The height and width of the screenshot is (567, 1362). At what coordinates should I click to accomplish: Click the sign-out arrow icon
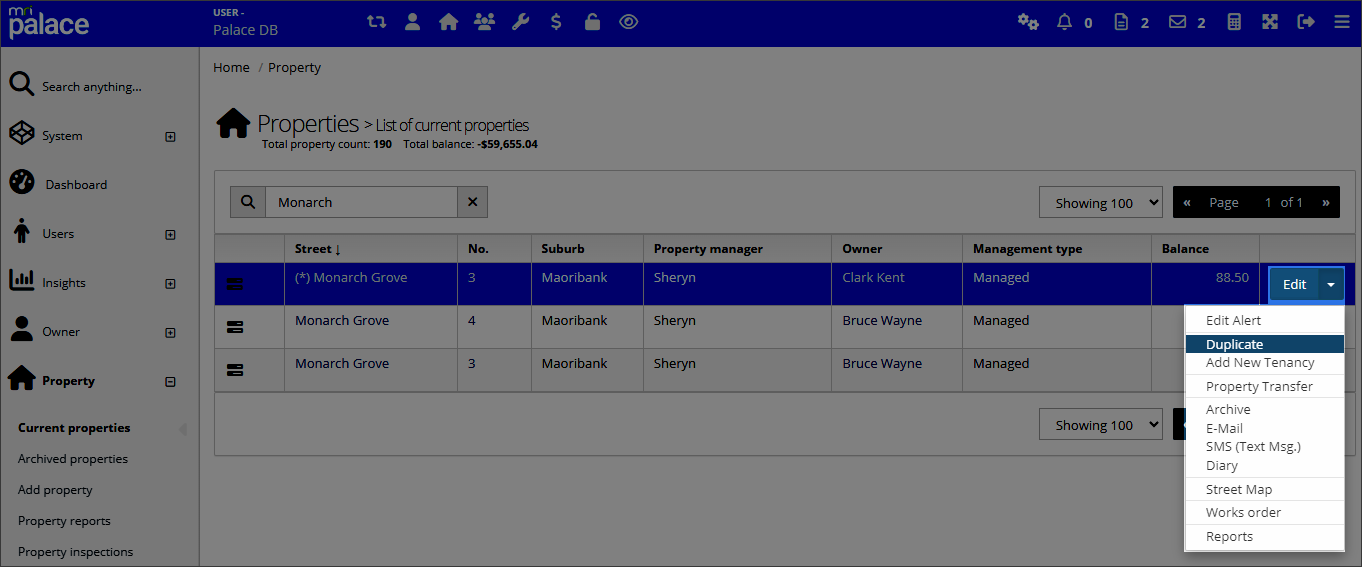click(1306, 21)
